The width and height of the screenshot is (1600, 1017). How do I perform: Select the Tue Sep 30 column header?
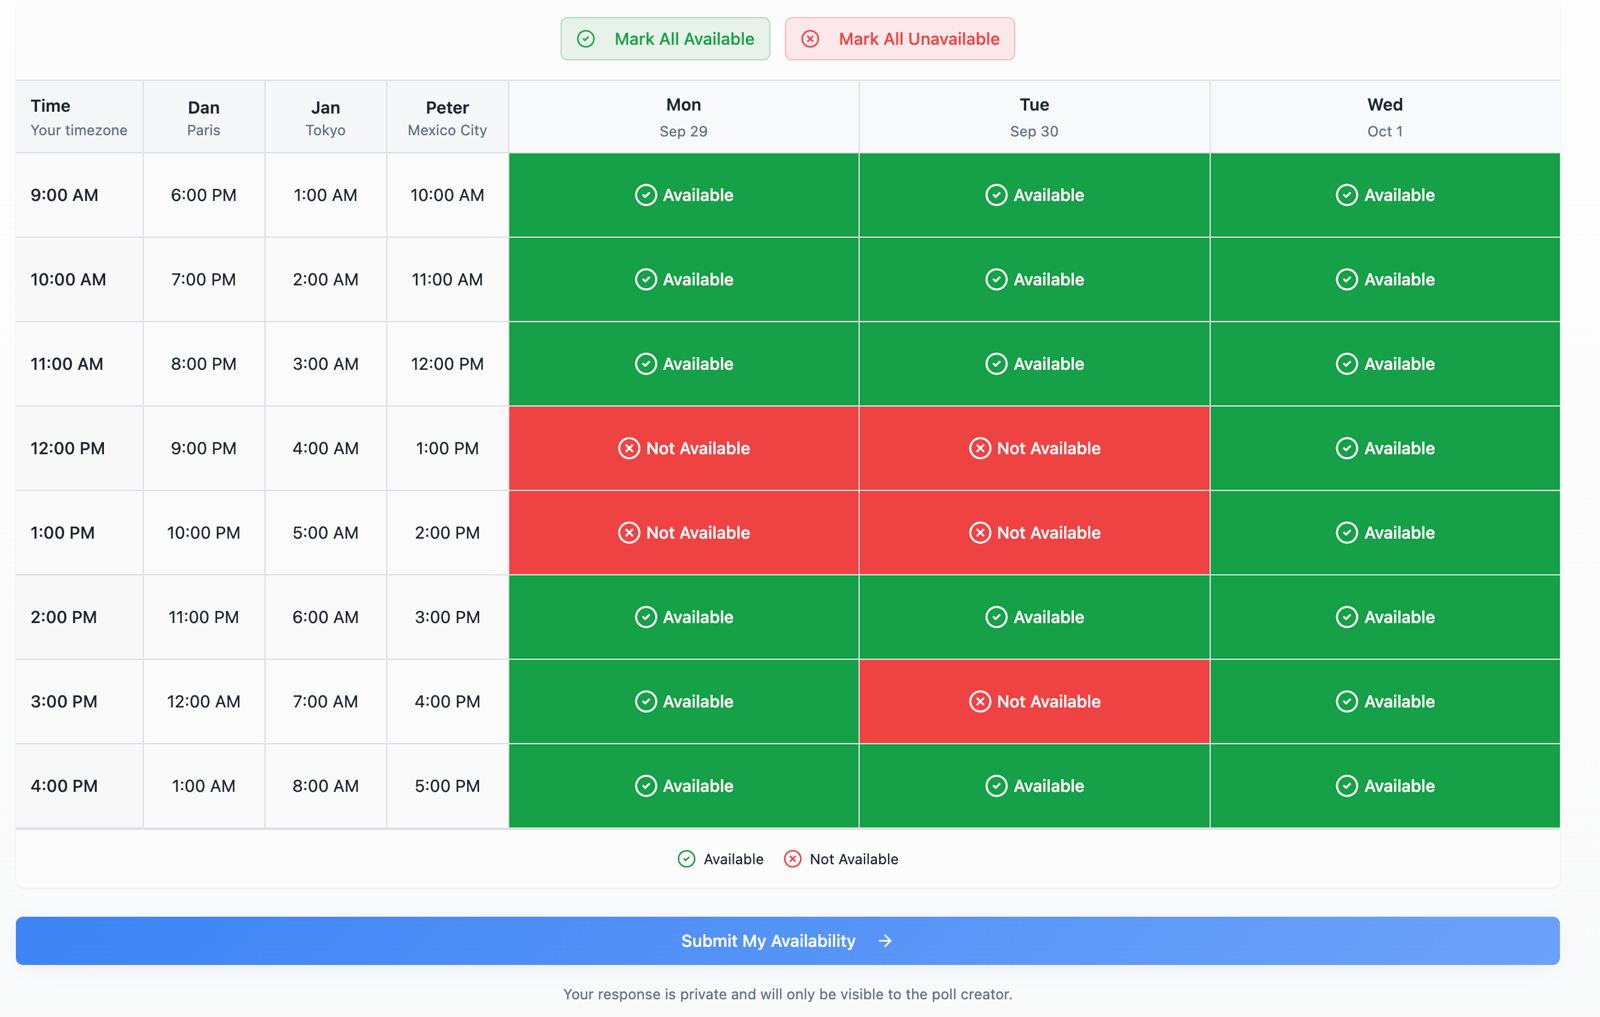[x=1034, y=117]
